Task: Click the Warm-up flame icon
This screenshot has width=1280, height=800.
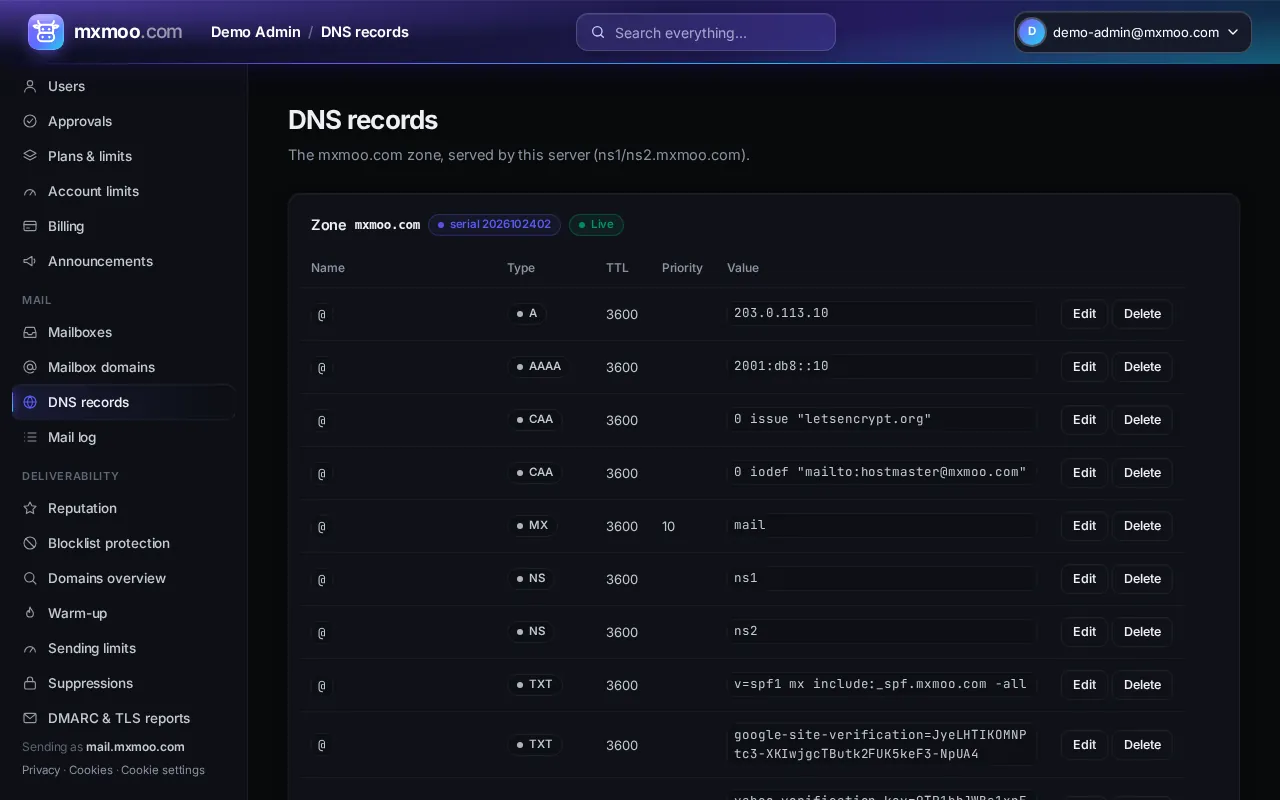Action: click(30, 613)
